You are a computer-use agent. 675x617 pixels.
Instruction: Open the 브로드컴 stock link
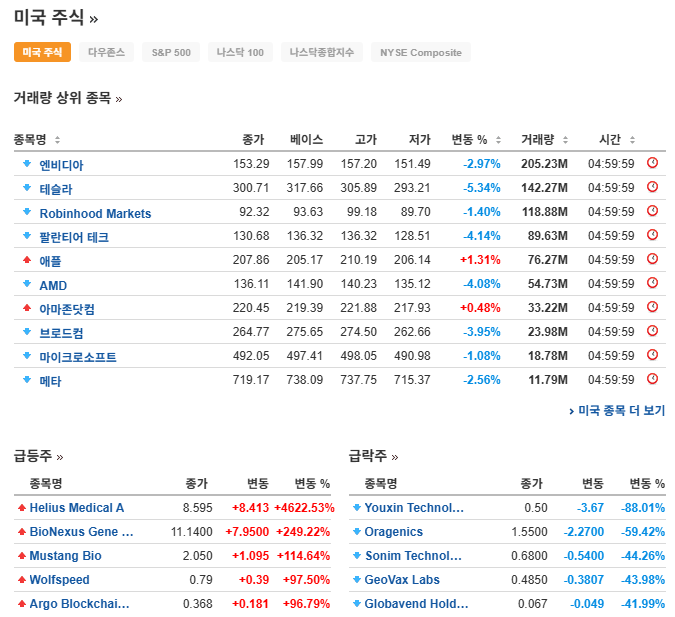coord(61,333)
